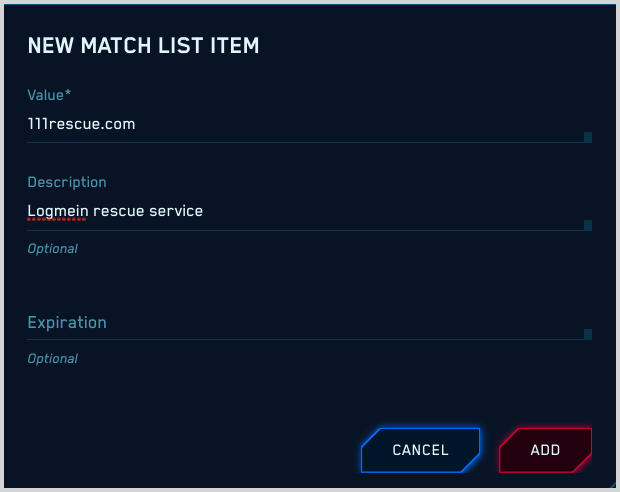This screenshot has height=492, width=620.
Task: Click the NEW MATCH LIST ITEM title
Action: coord(144,45)
